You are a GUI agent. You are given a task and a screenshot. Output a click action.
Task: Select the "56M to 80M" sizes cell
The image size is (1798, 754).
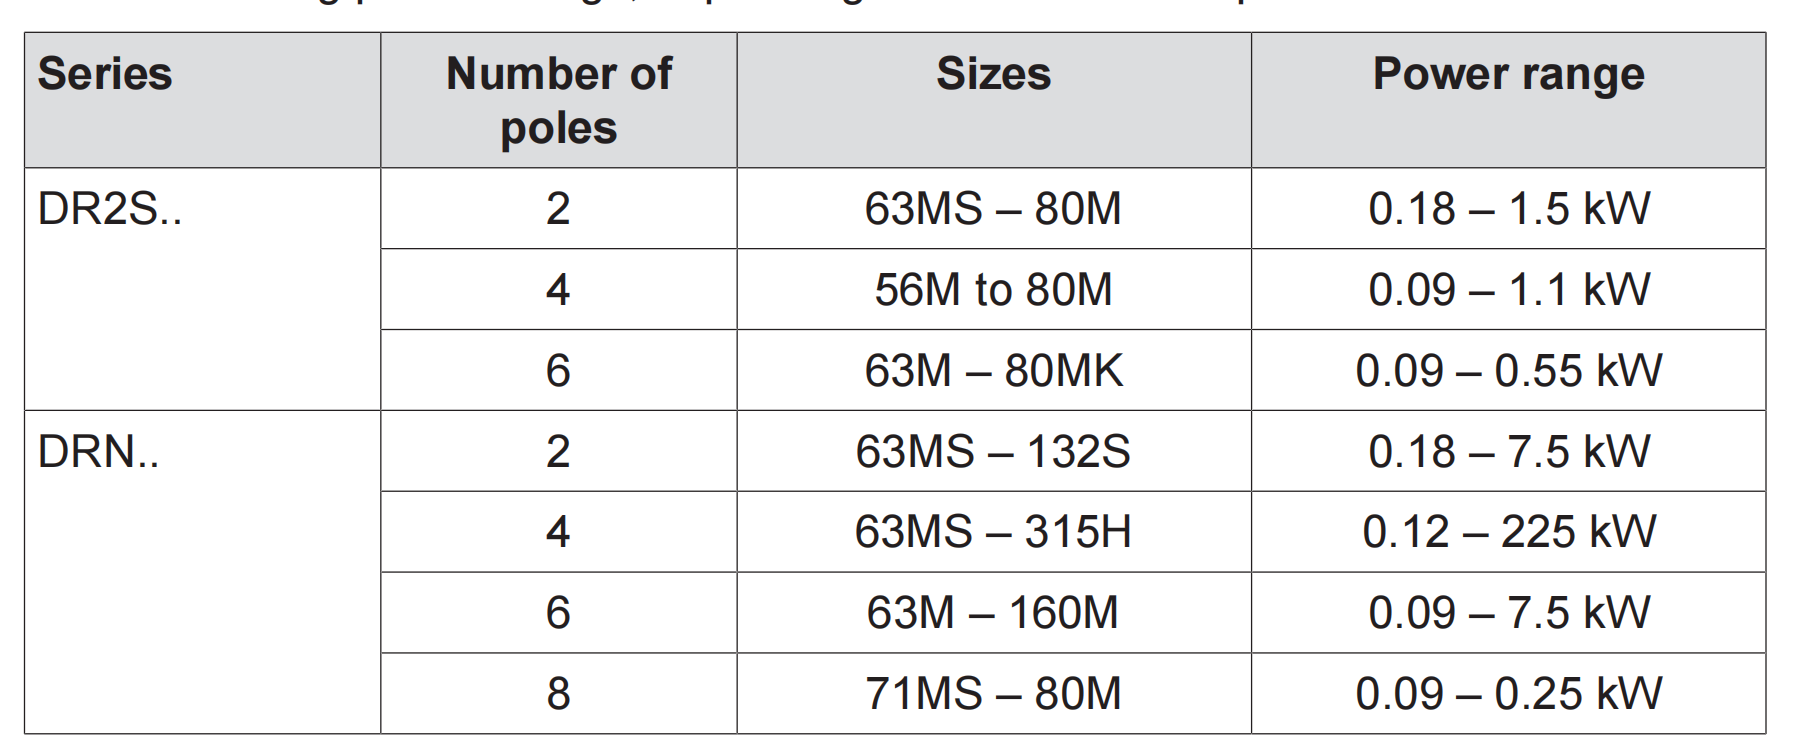[993, 290]
